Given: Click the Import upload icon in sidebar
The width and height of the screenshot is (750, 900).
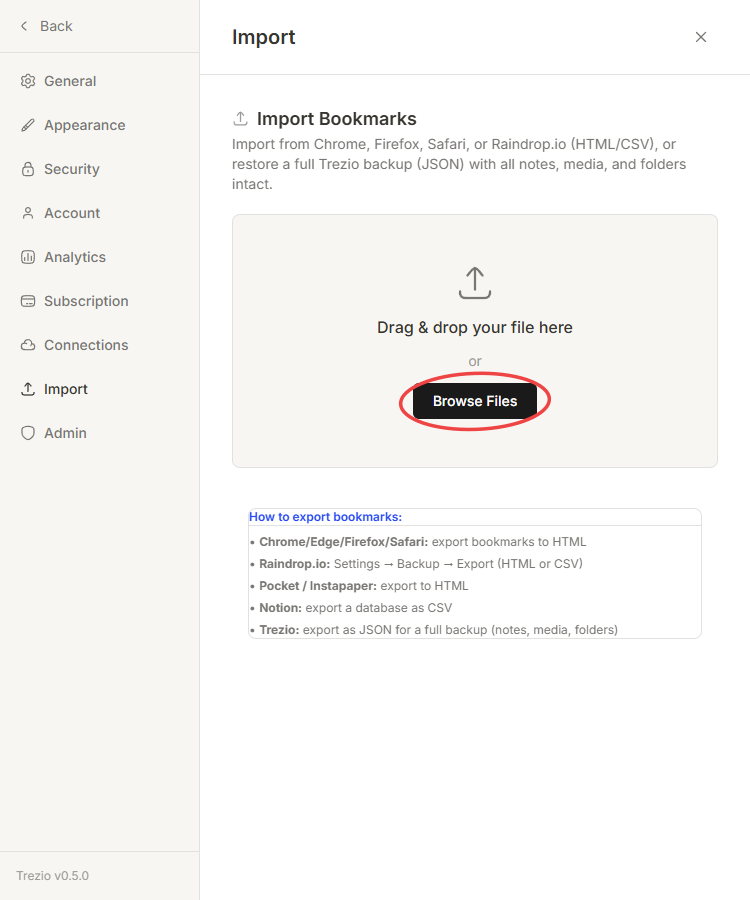Looking at the screenshot, I should point(28,389).
